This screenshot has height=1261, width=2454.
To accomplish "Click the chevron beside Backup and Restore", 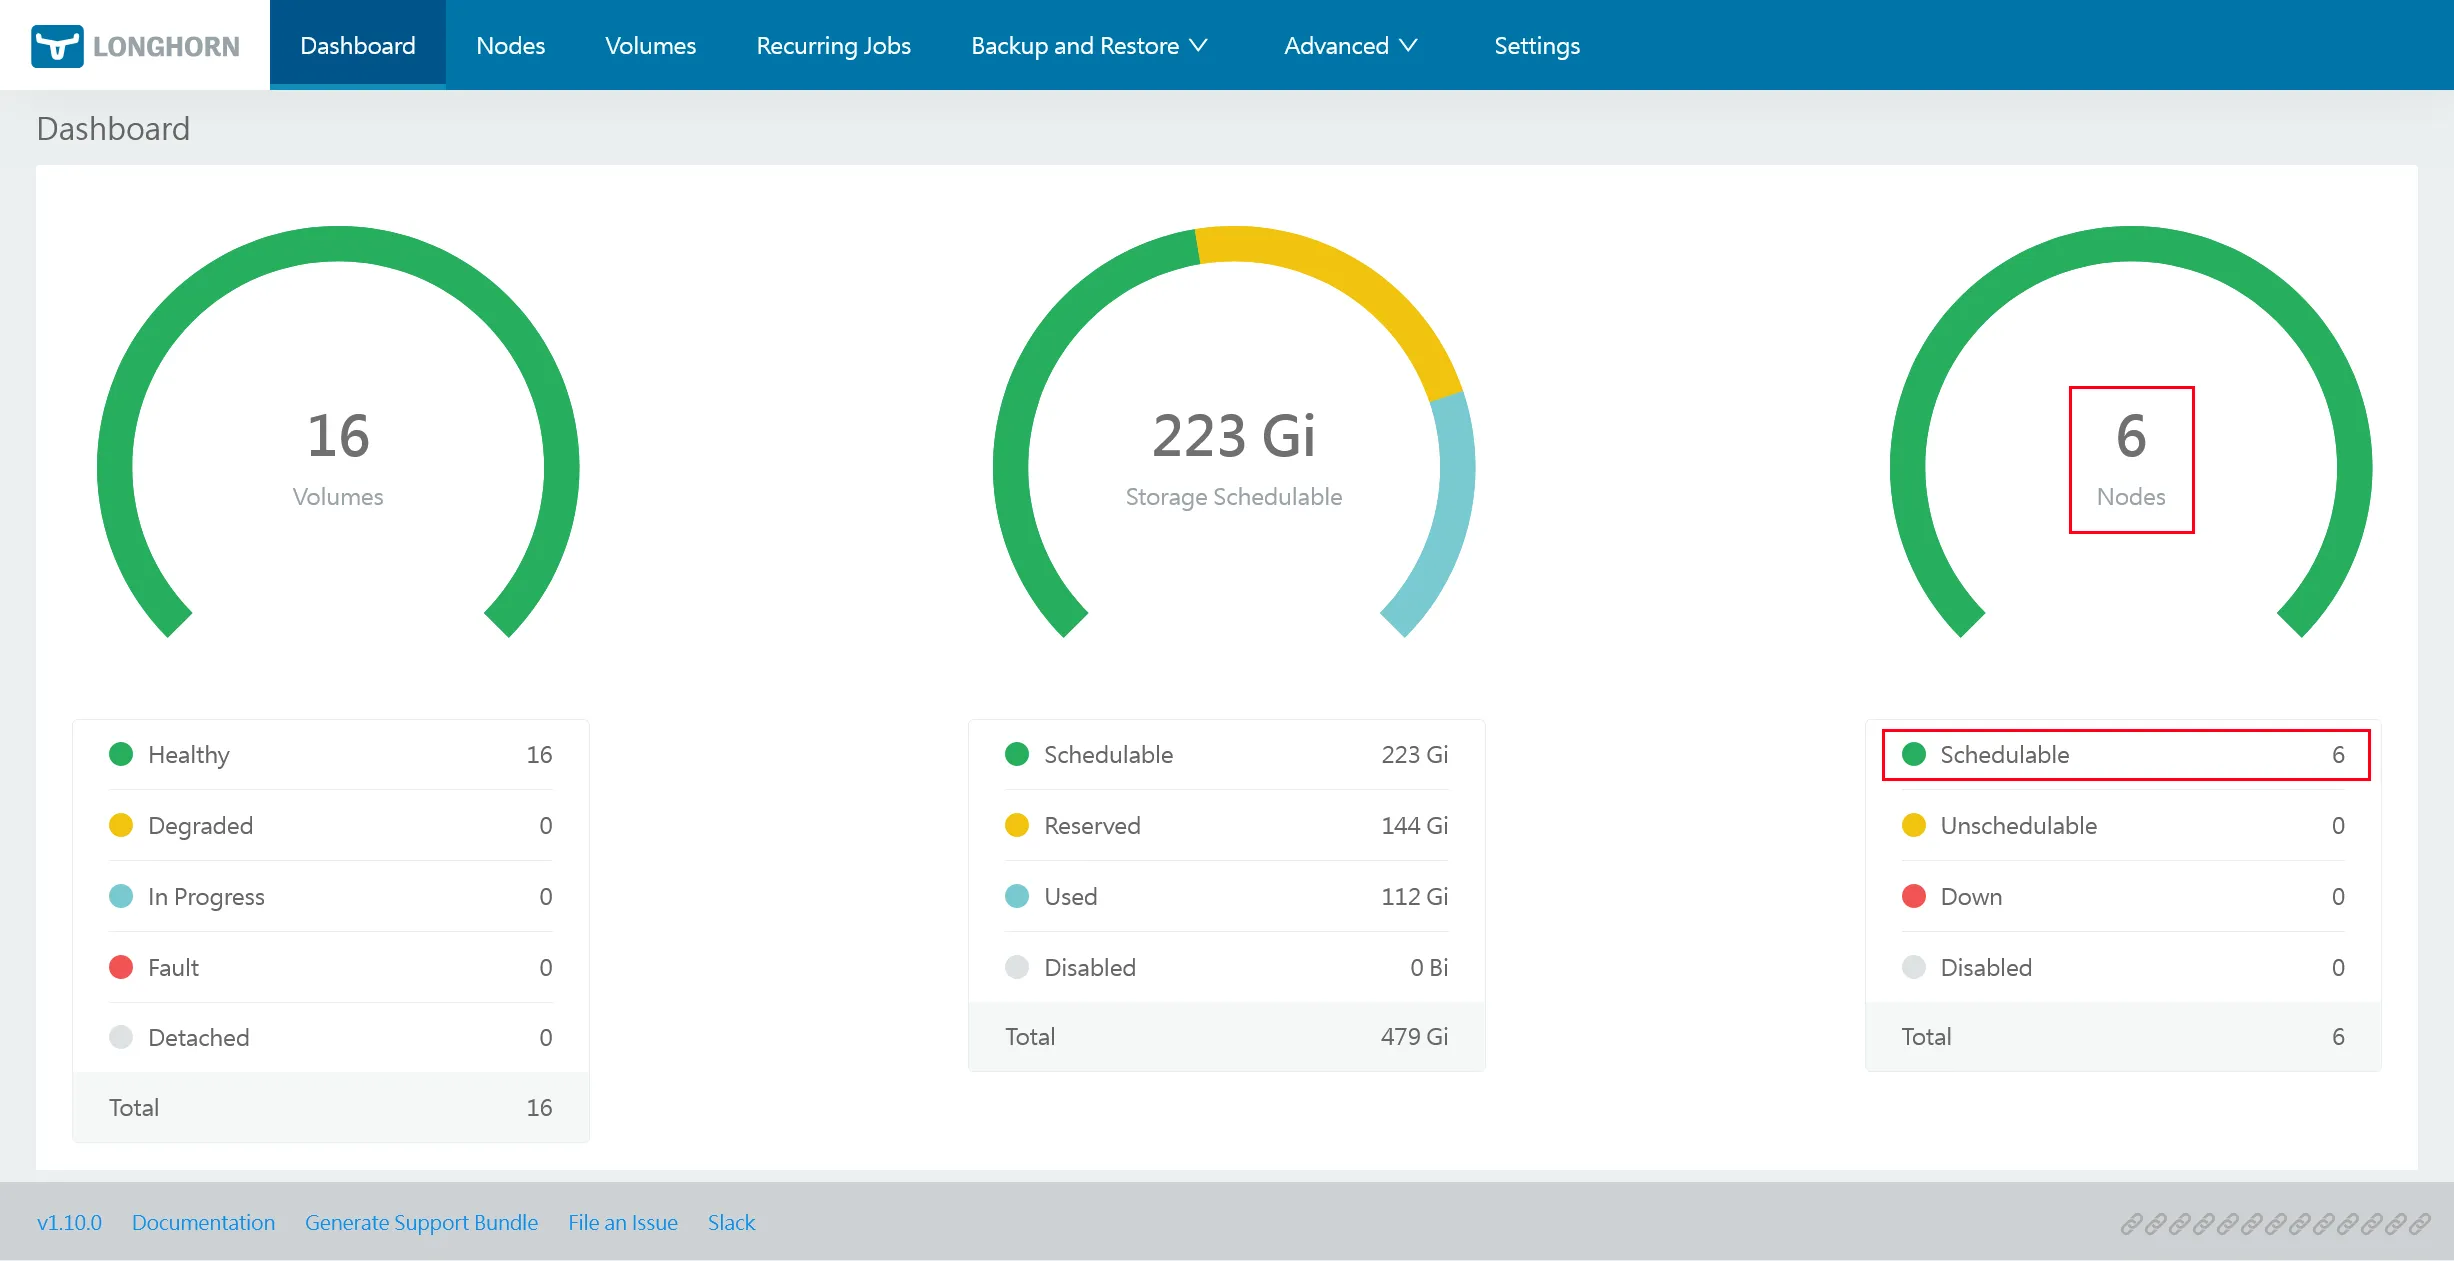I will [x=1199, y=46].
